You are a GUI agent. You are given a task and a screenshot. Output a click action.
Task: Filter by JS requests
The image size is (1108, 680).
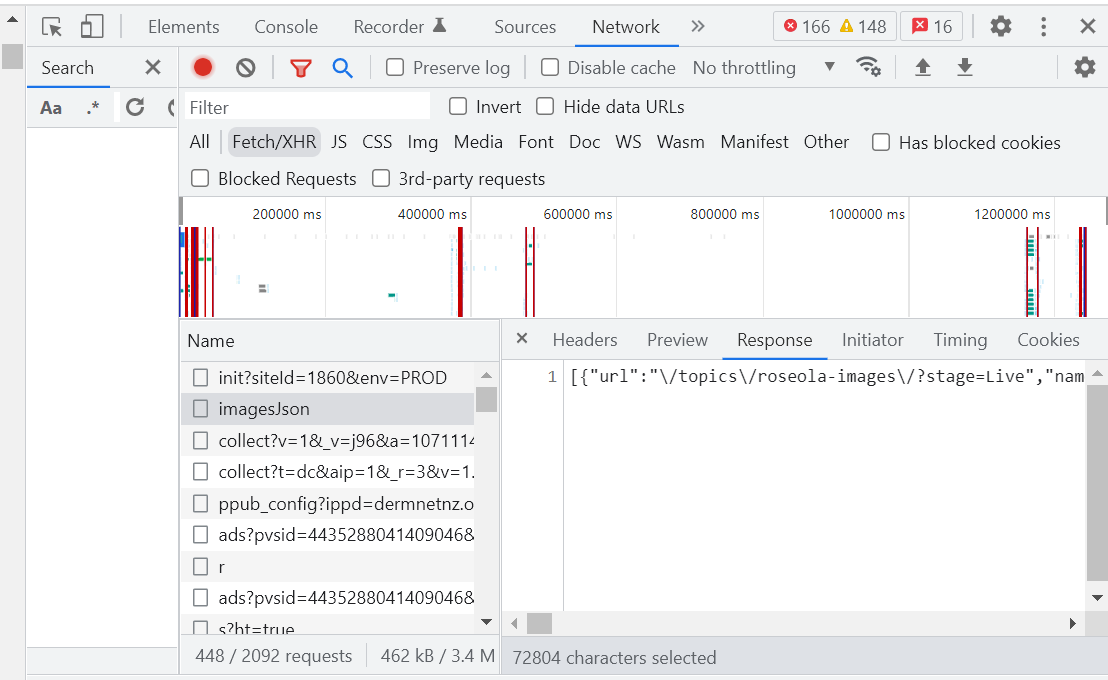(x=339, y=142)
